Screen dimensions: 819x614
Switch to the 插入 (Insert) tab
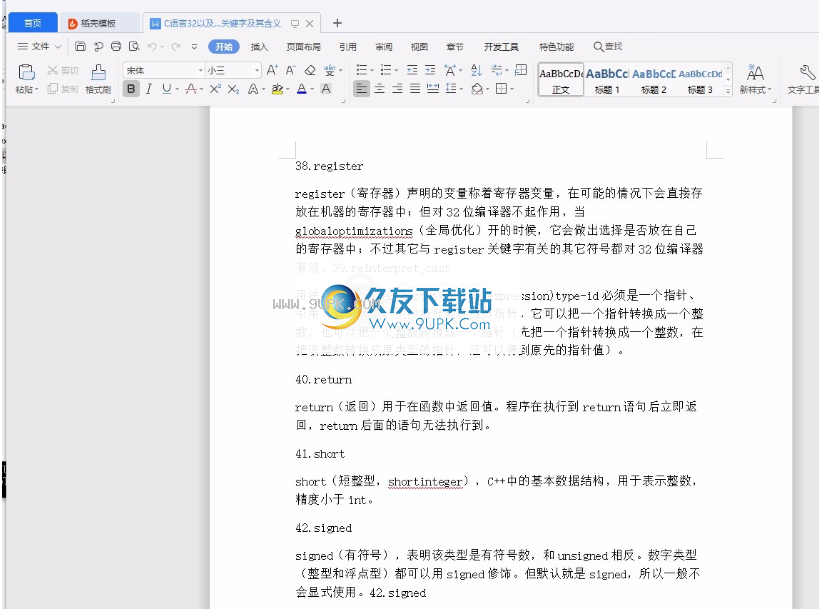pos(259,47)
